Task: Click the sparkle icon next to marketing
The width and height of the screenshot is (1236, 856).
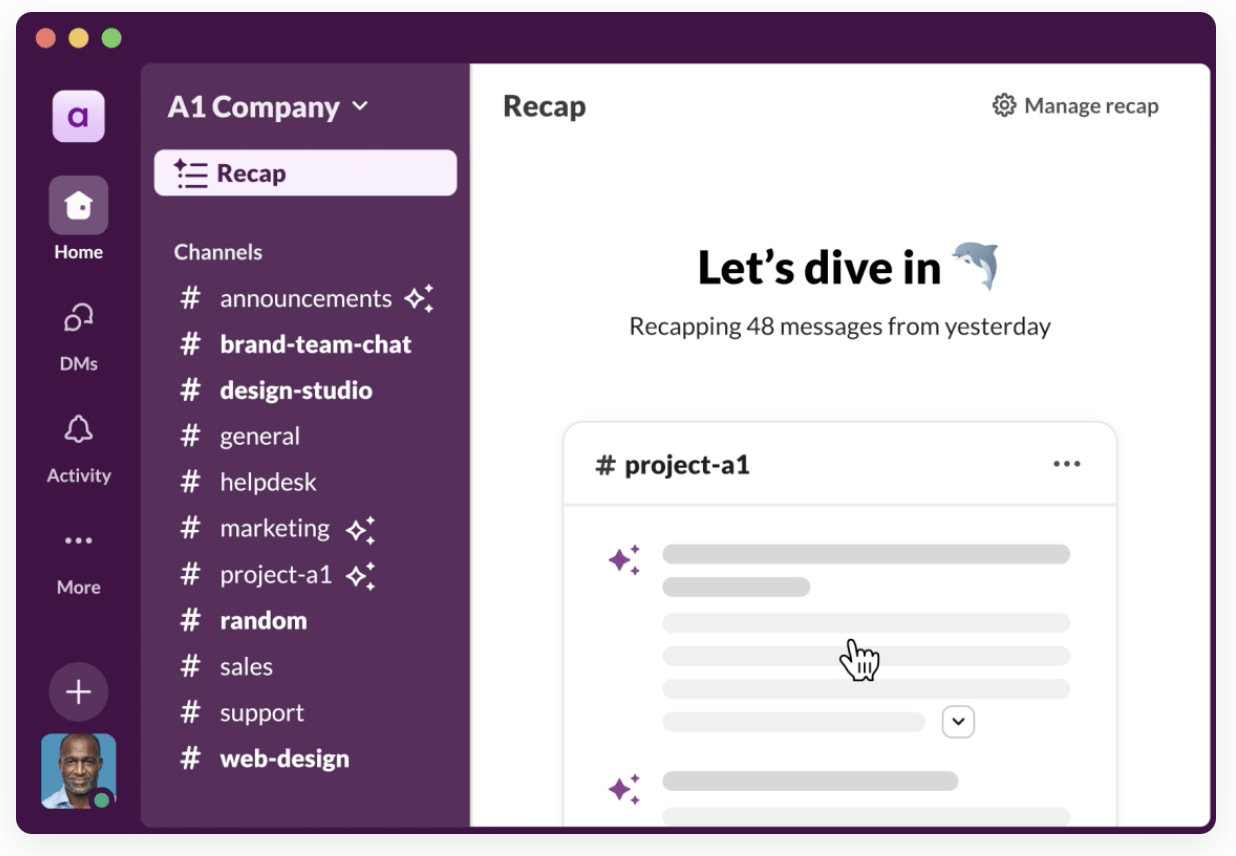Action: [x=360, y=529]
